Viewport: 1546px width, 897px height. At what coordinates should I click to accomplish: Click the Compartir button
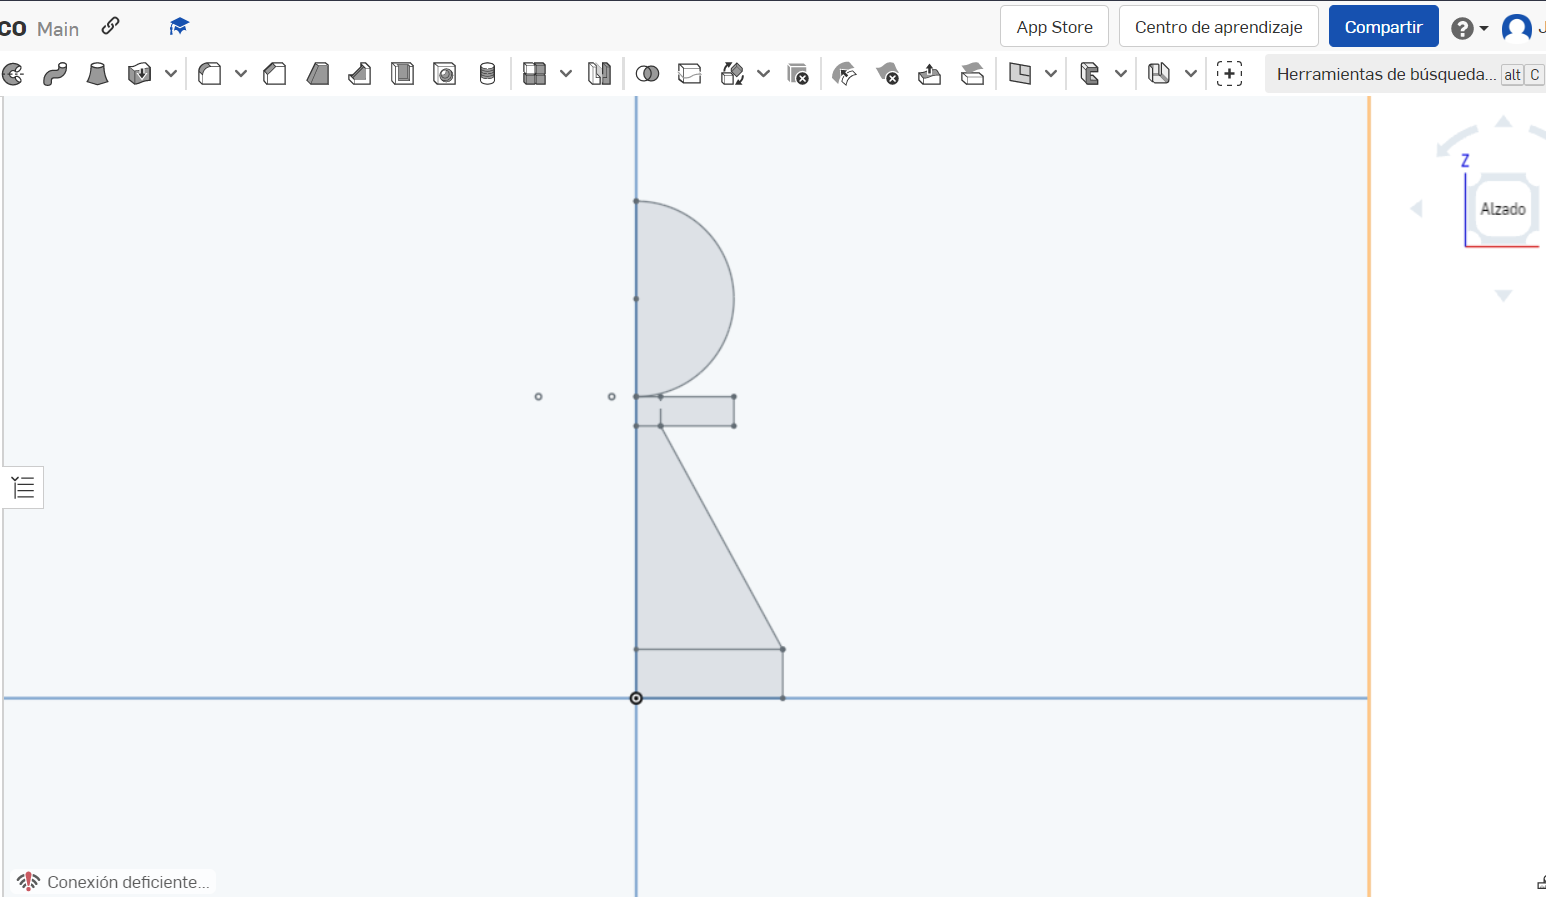point(1384,26)
